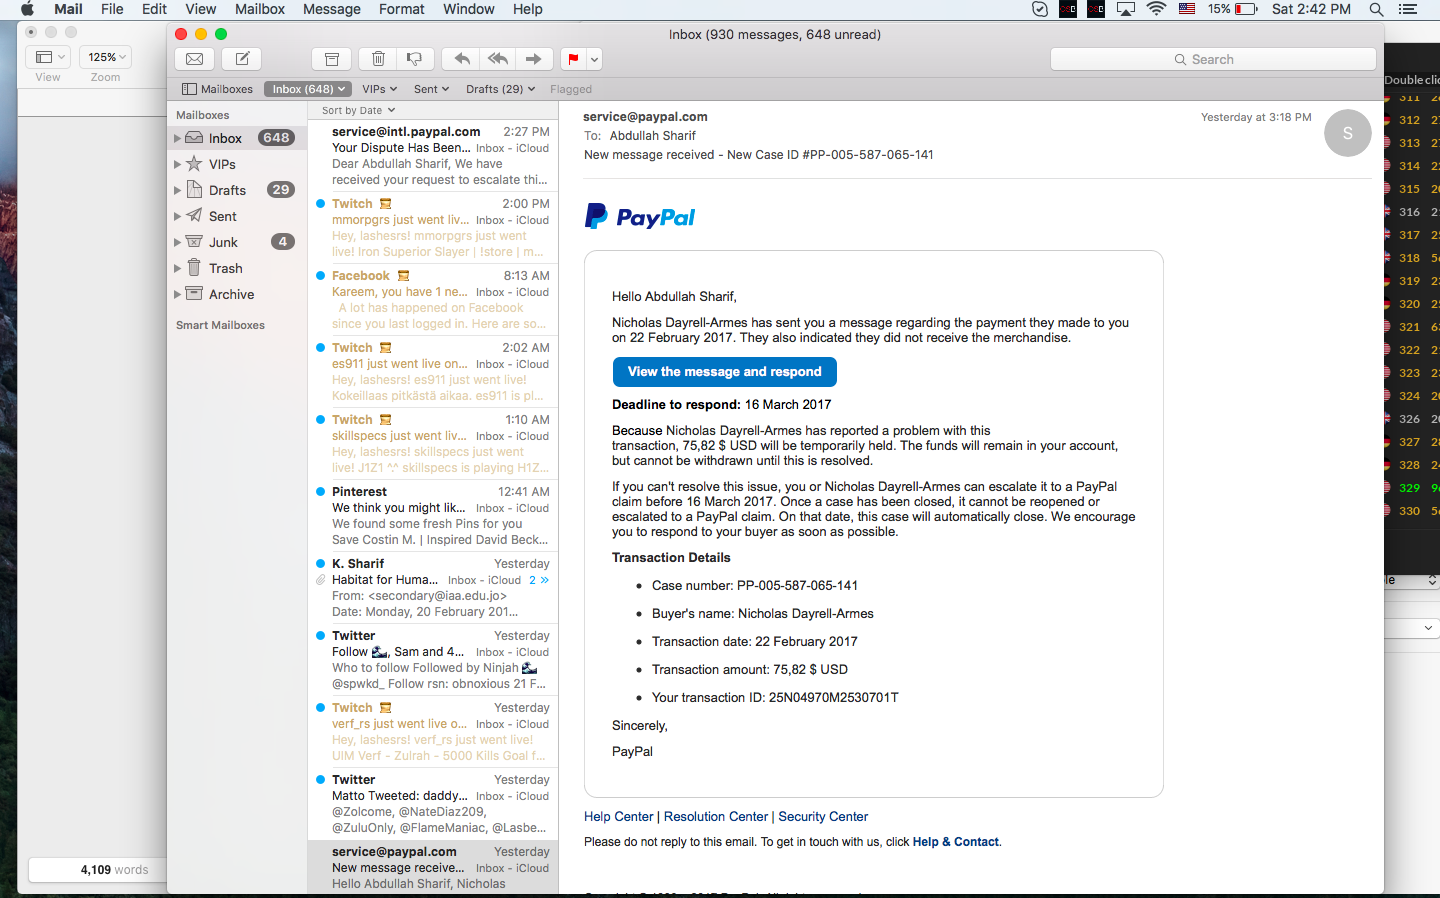Click the US flag input source icon
The image size is (1440, 898).
click(x=1187, y=9)
